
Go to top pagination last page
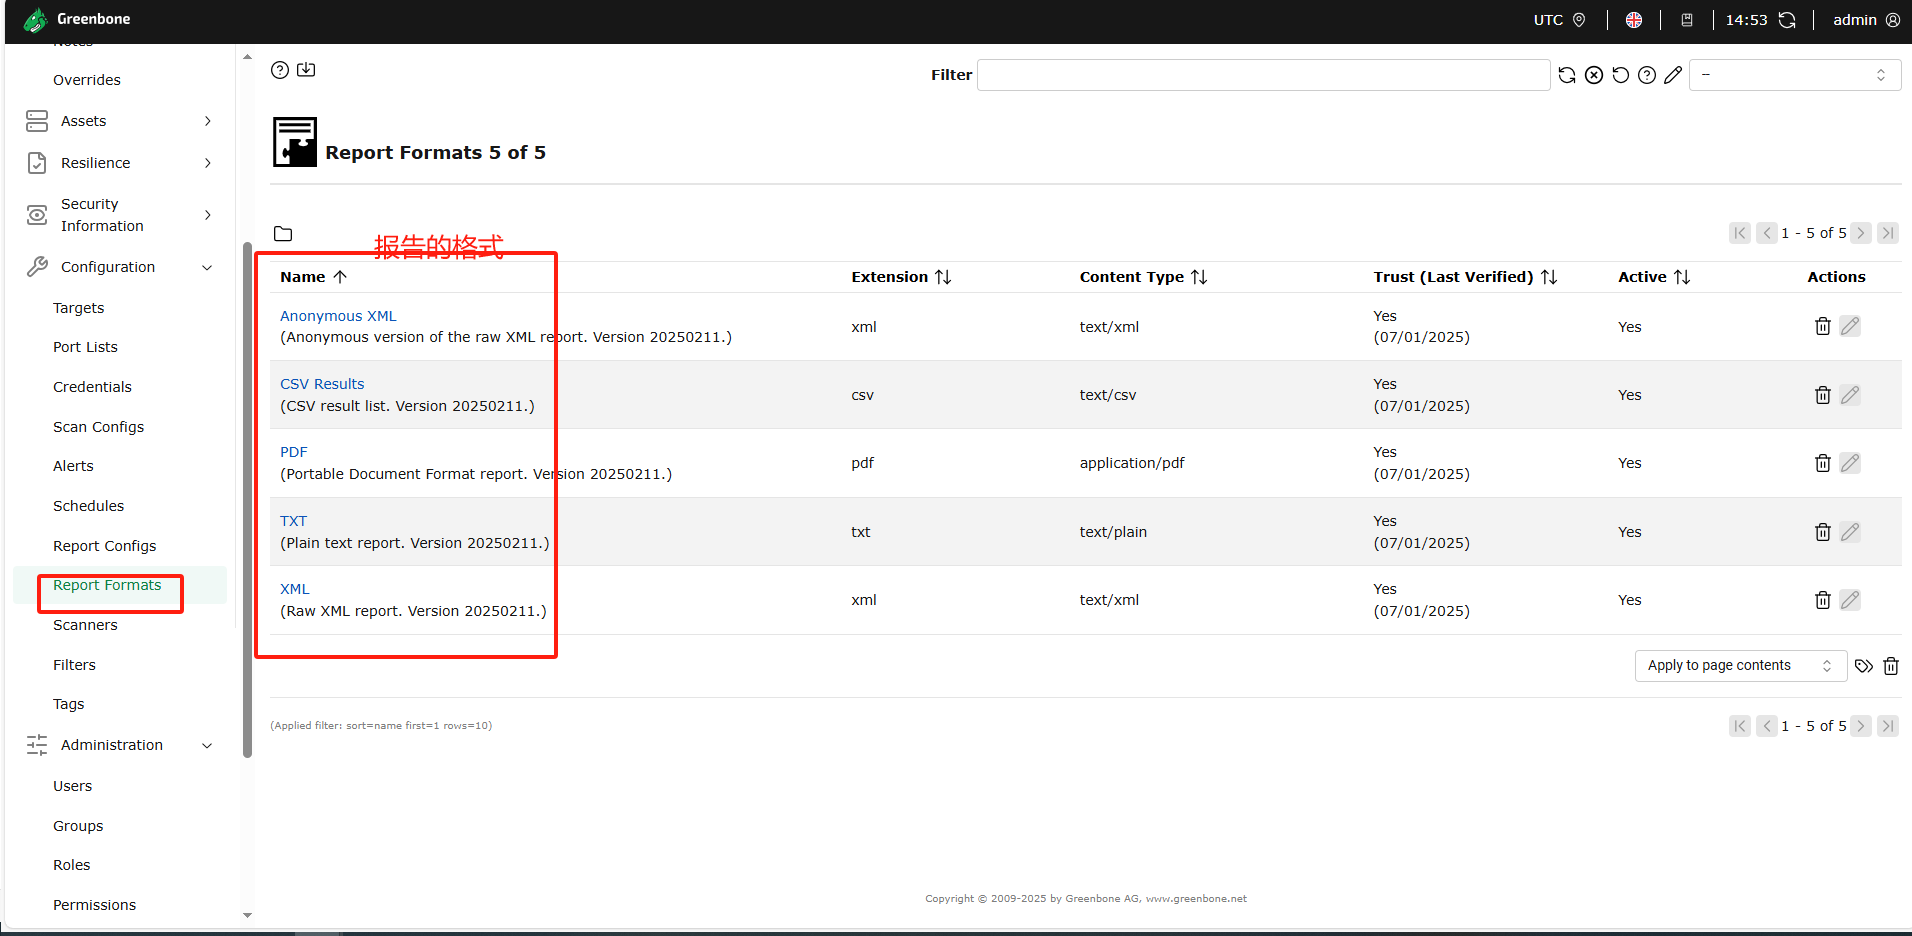pyautogui.click(x=1888, y=233)
